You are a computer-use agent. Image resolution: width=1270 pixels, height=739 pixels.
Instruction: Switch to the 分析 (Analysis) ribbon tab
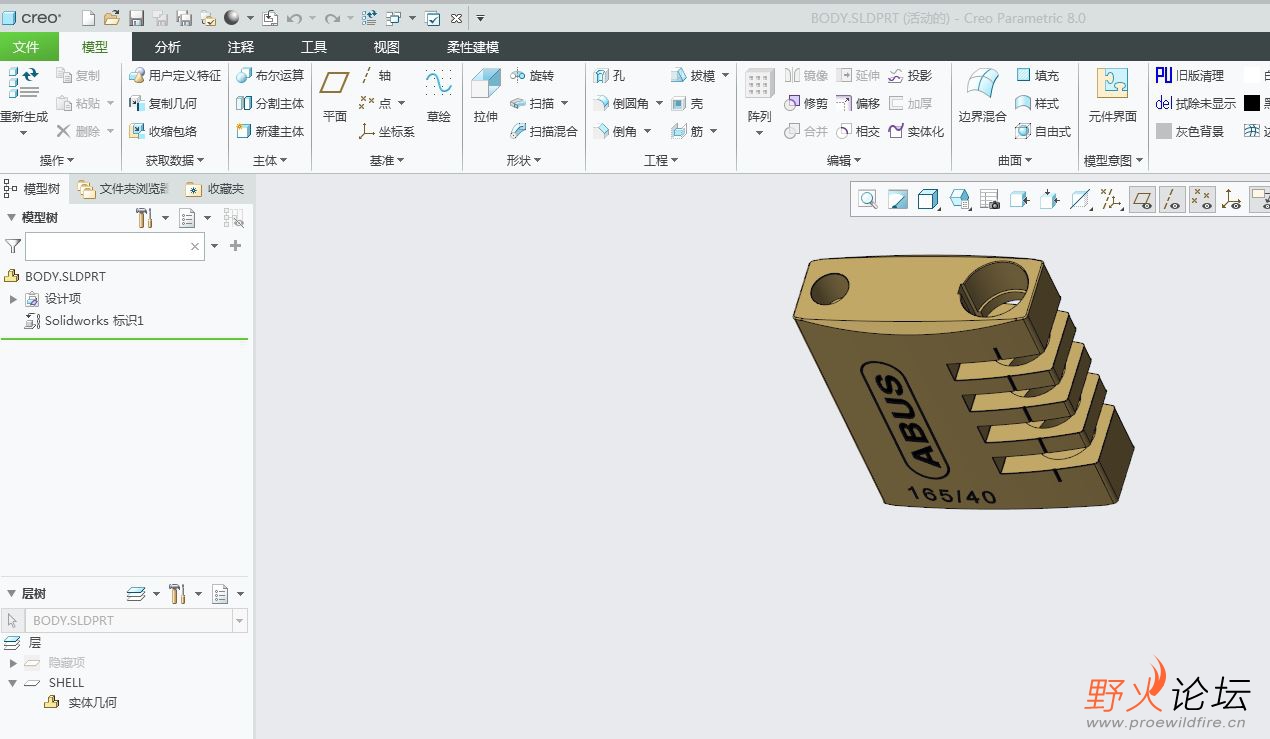click(x=168, y=47)
